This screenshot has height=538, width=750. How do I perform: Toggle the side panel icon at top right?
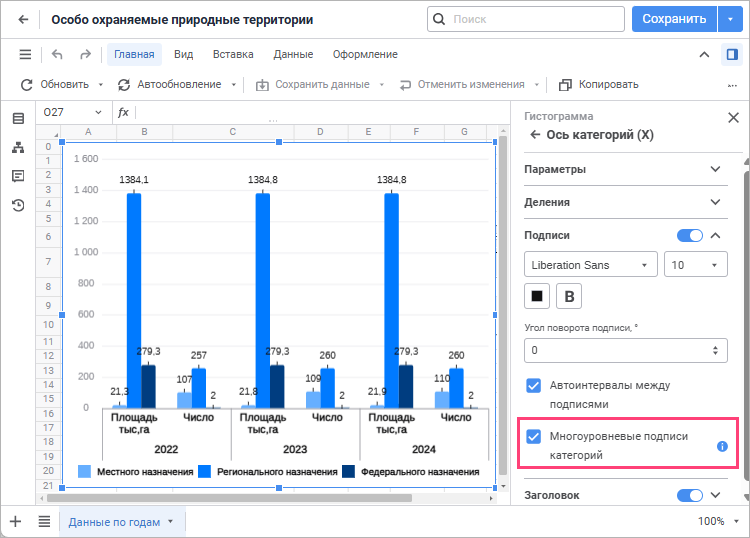(730, 55)
